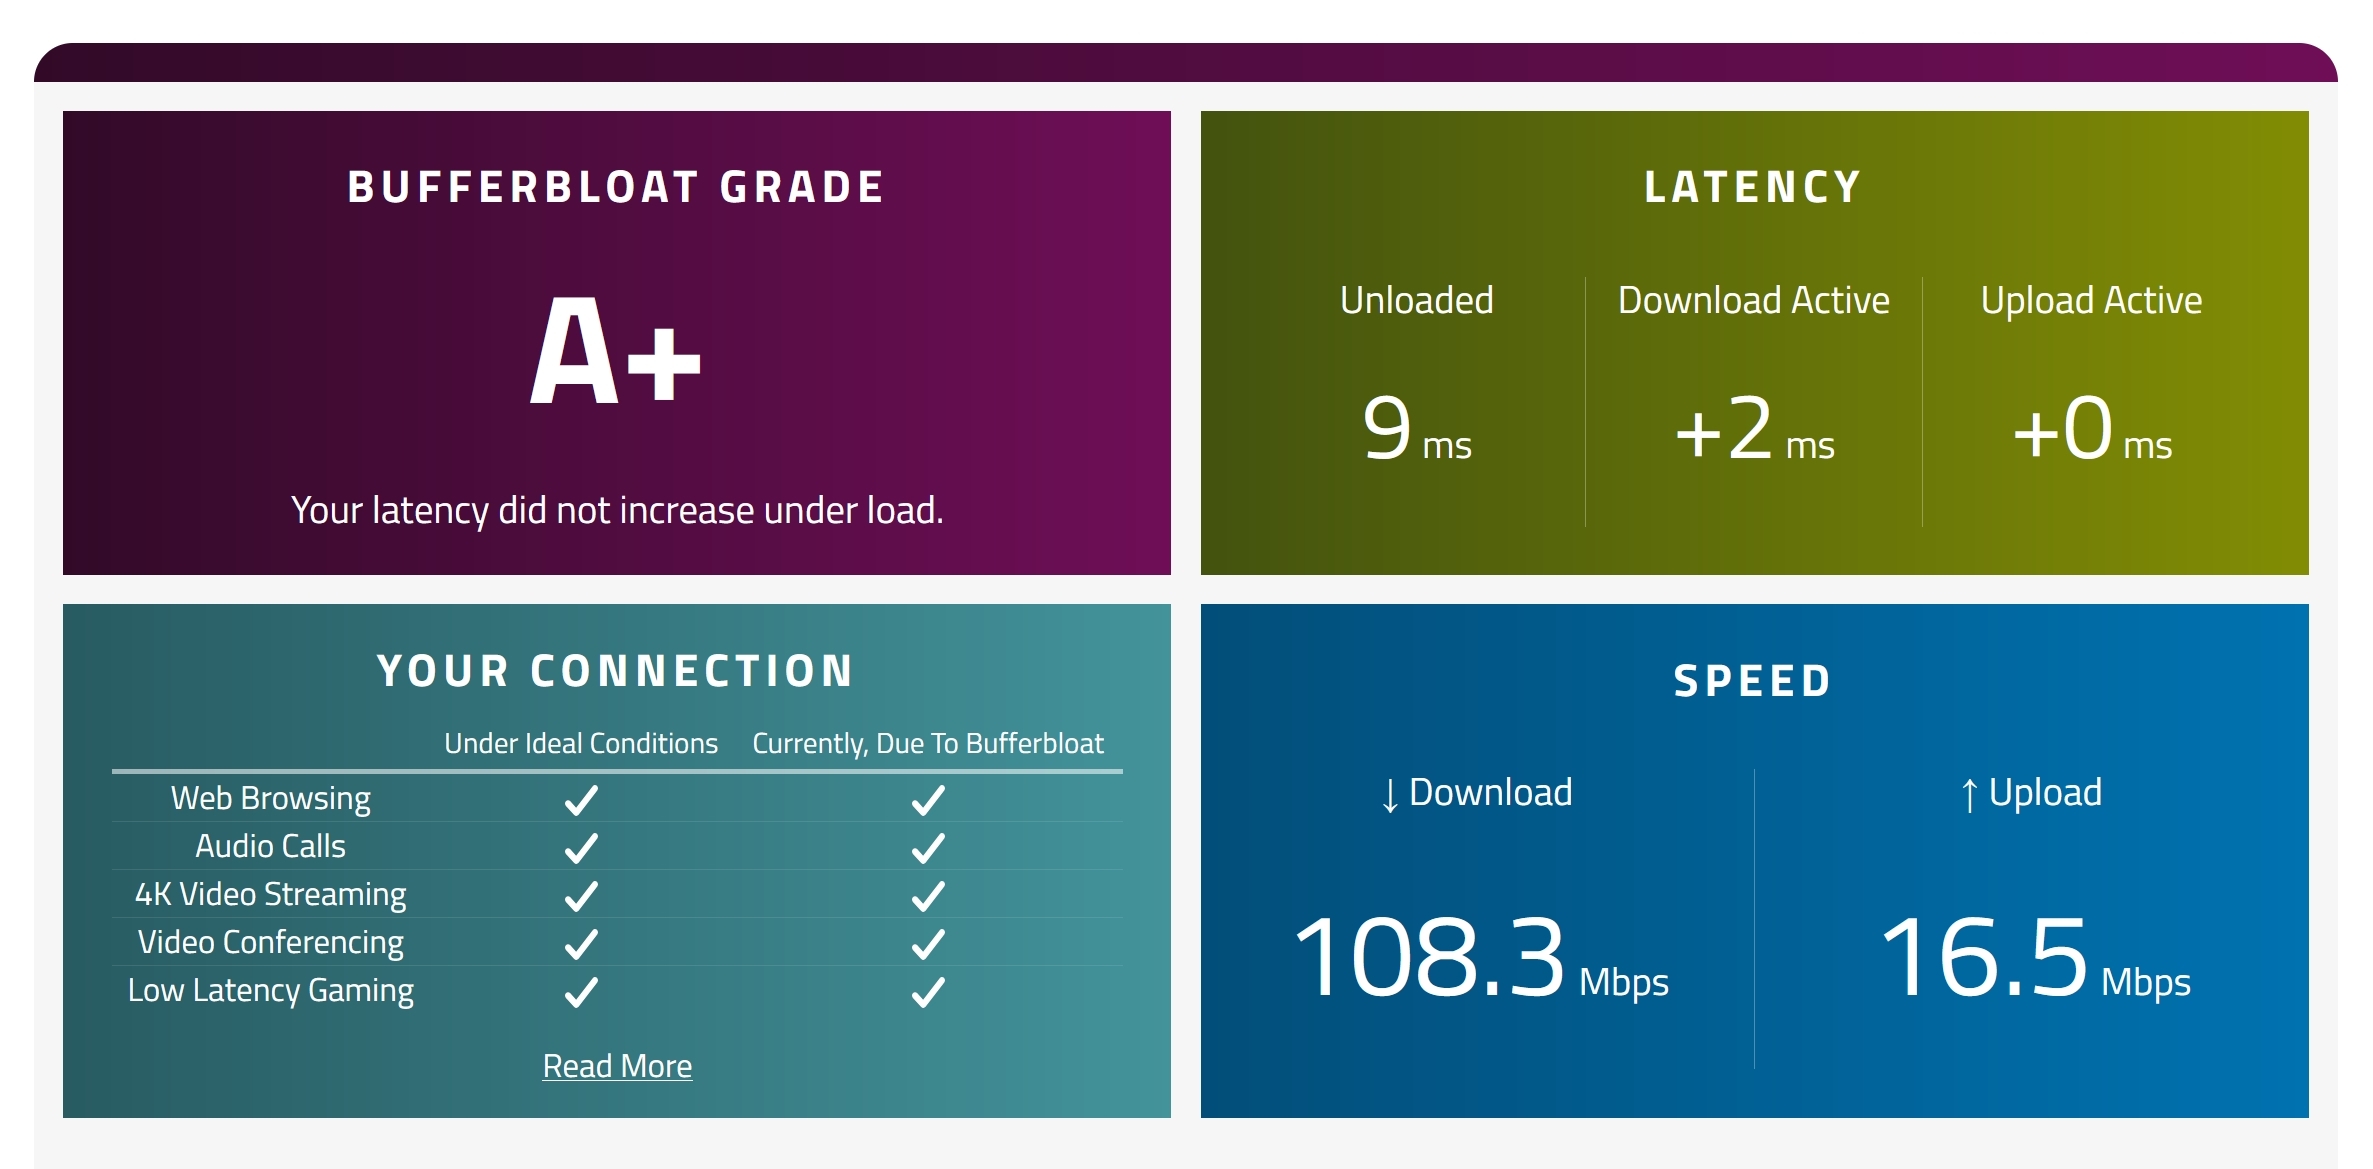Viewport: 2373px width, 1169px height.
Task: Click the Low Latency Gaming ideal checkmark
Action: pos(581,992)
